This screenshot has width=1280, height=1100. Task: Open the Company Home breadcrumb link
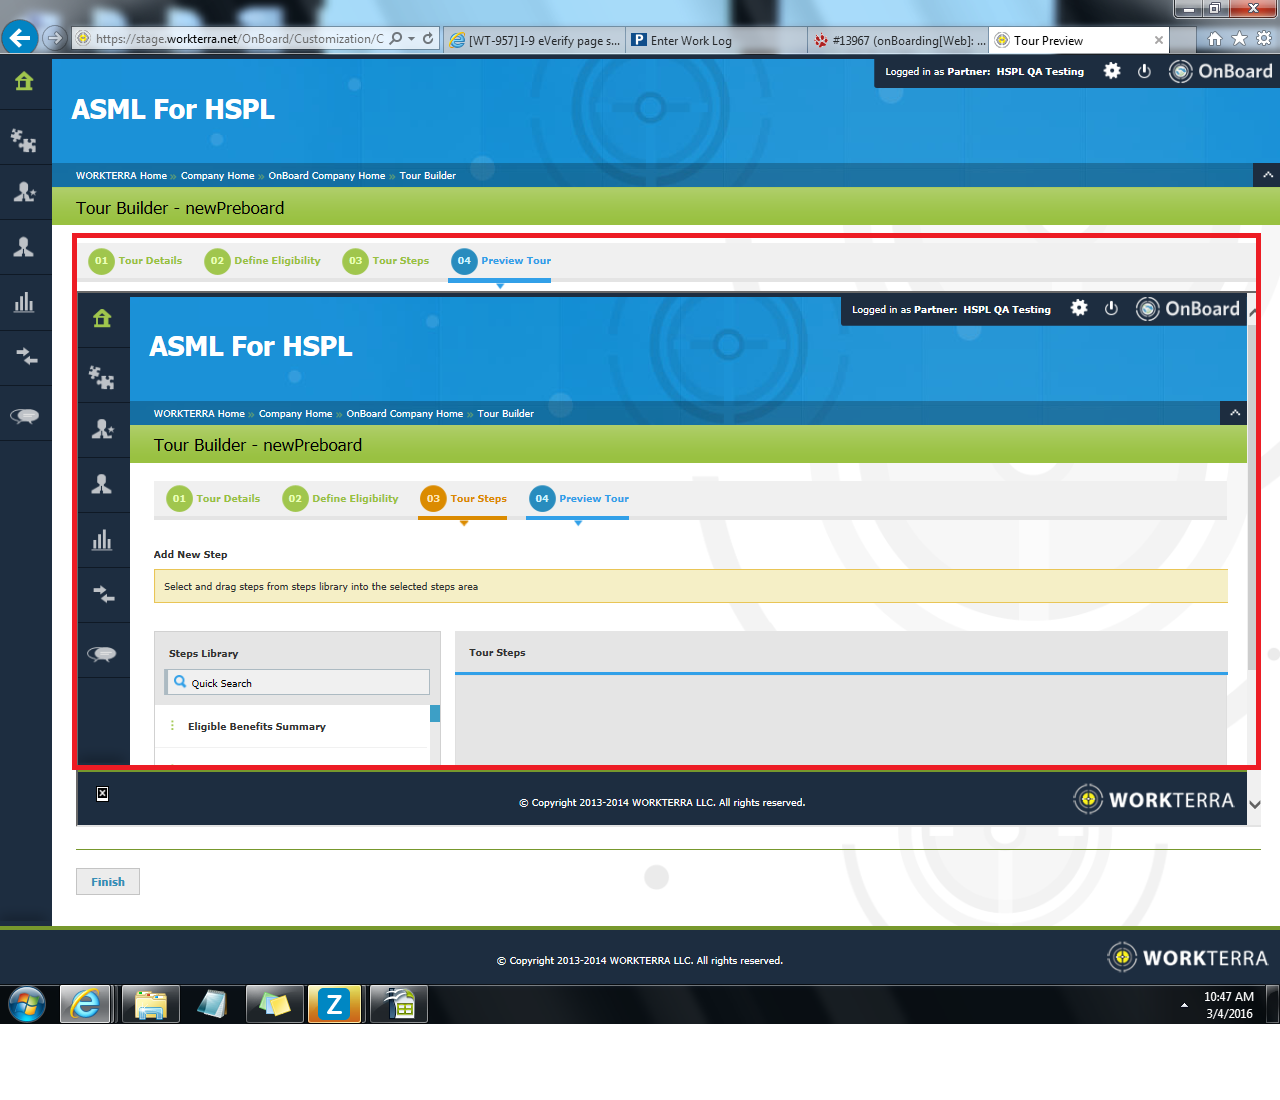(217, 176)
